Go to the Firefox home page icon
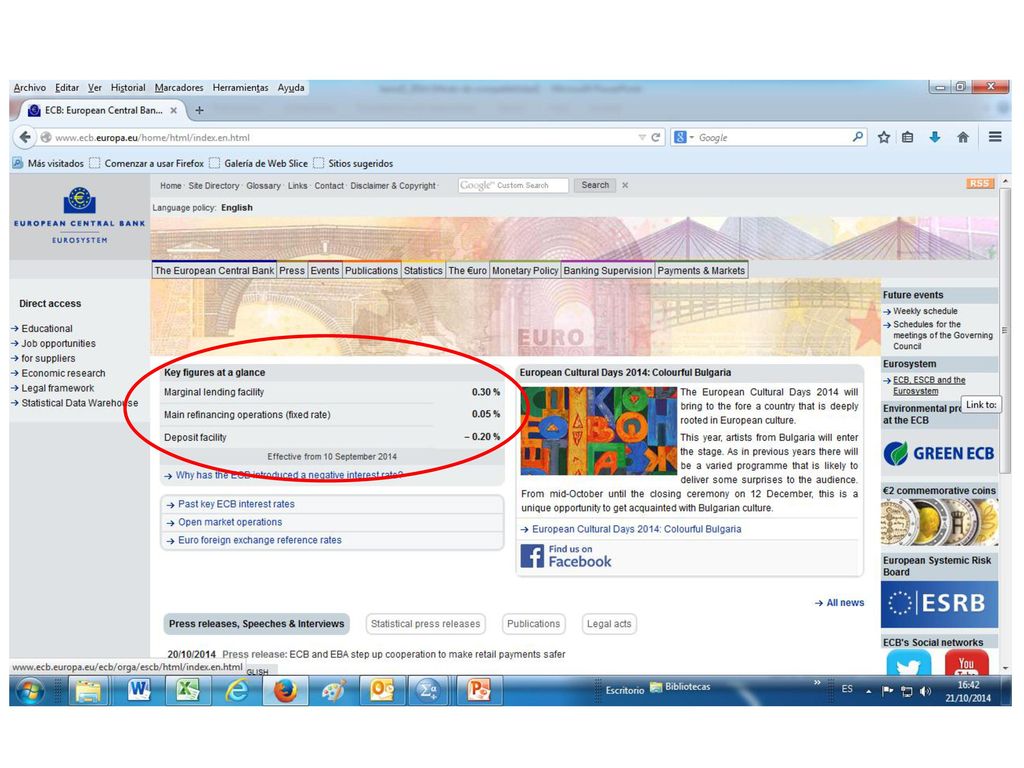 click(x=963, y=137)
